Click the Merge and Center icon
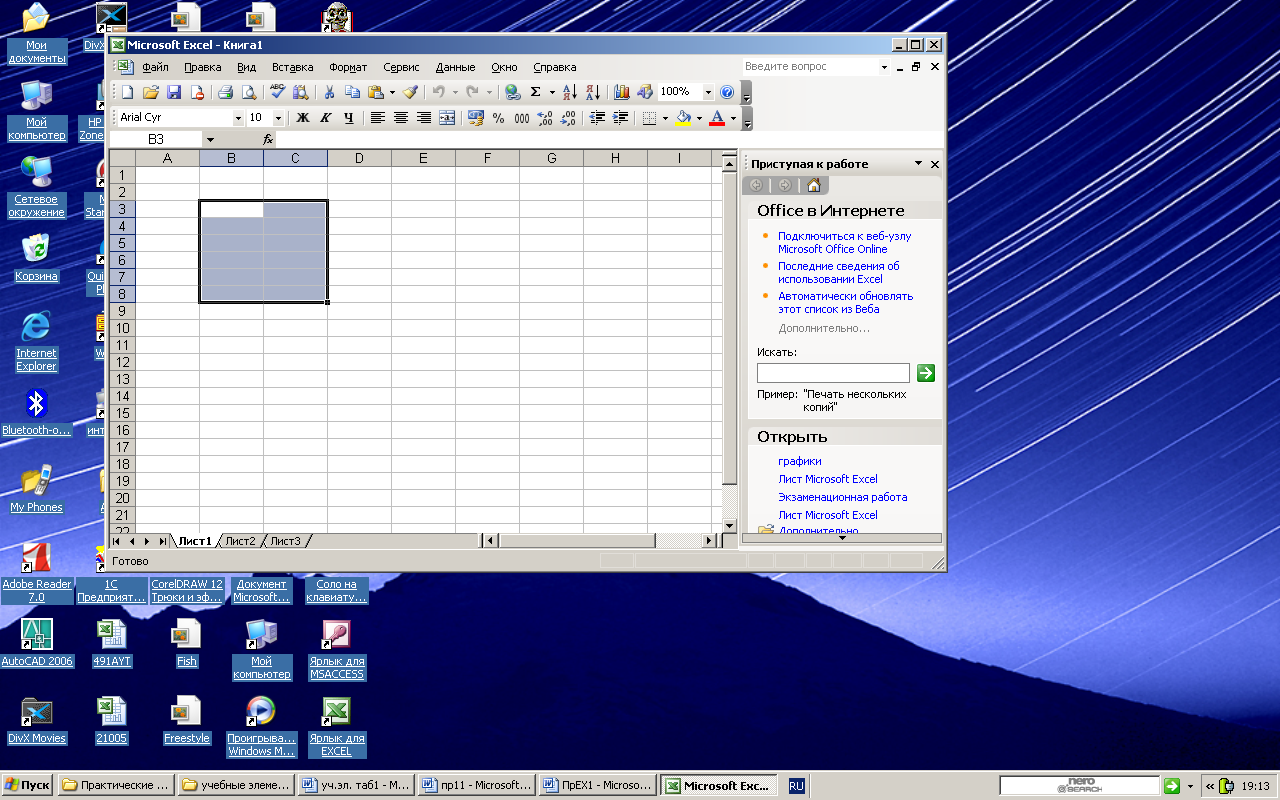This screenshot has width=1280, height=800. [x=447, y=118]
